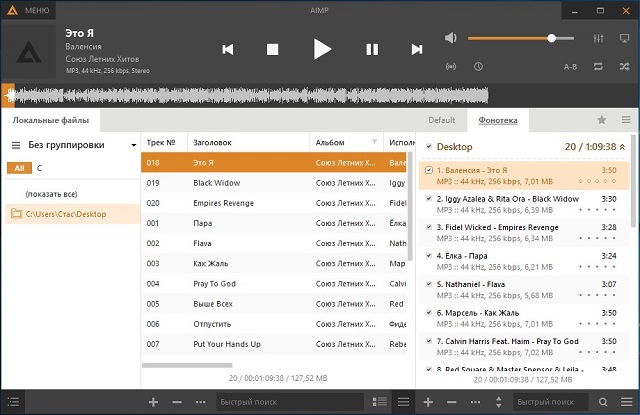Image resolution: width=640 pixels, height=415 pixels.
Task: Skip to the previous track
Action: click(228, 48)
